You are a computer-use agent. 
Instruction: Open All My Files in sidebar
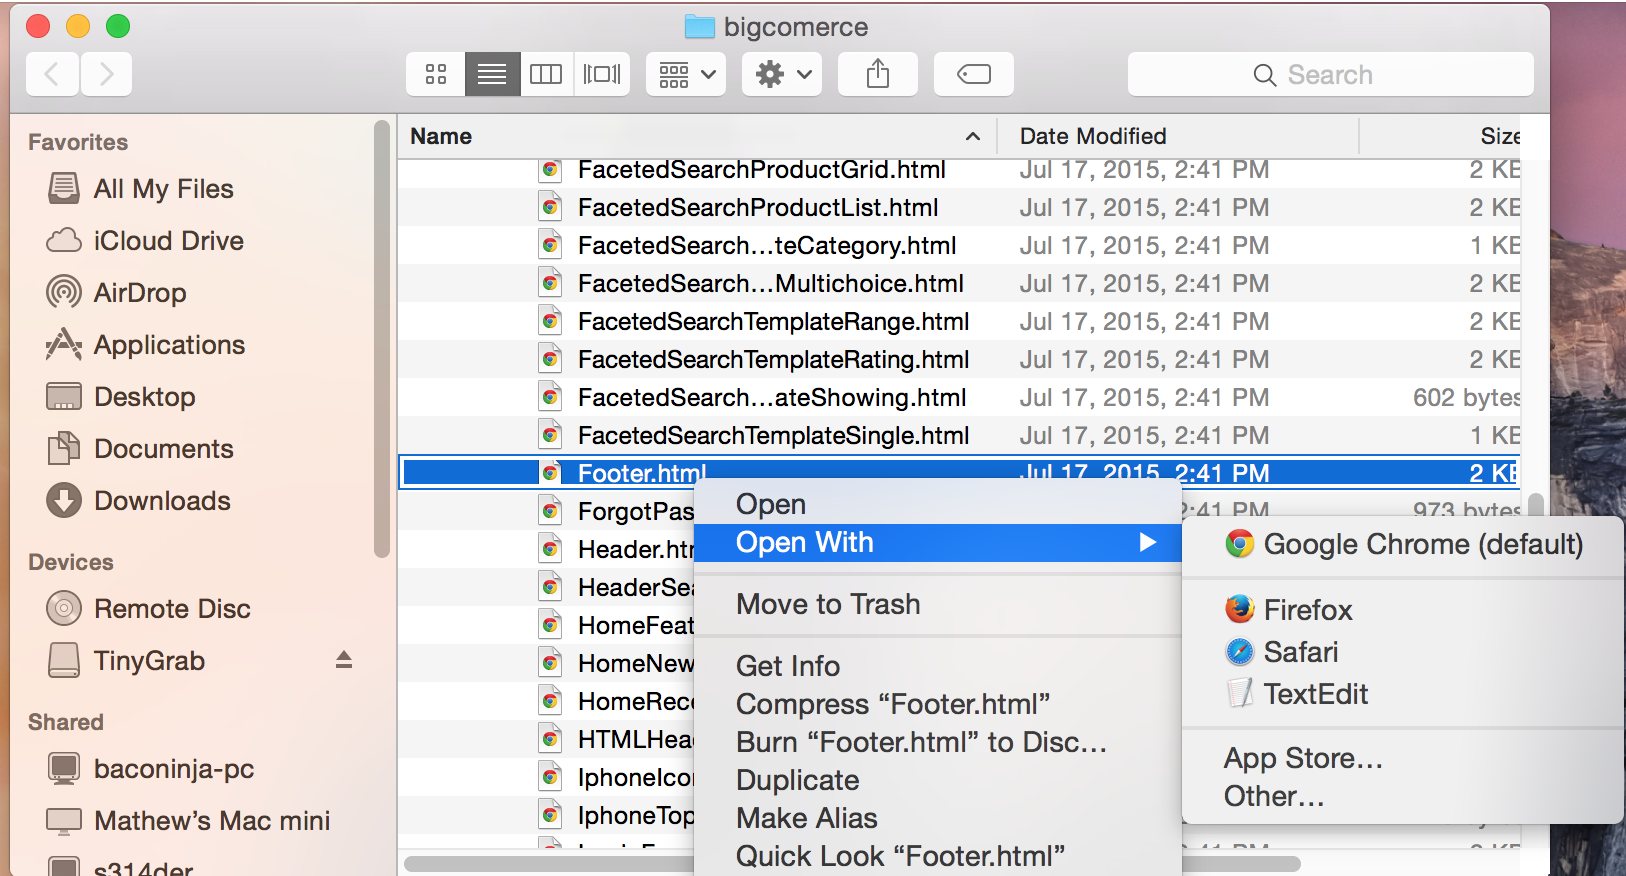coord(141,189)
